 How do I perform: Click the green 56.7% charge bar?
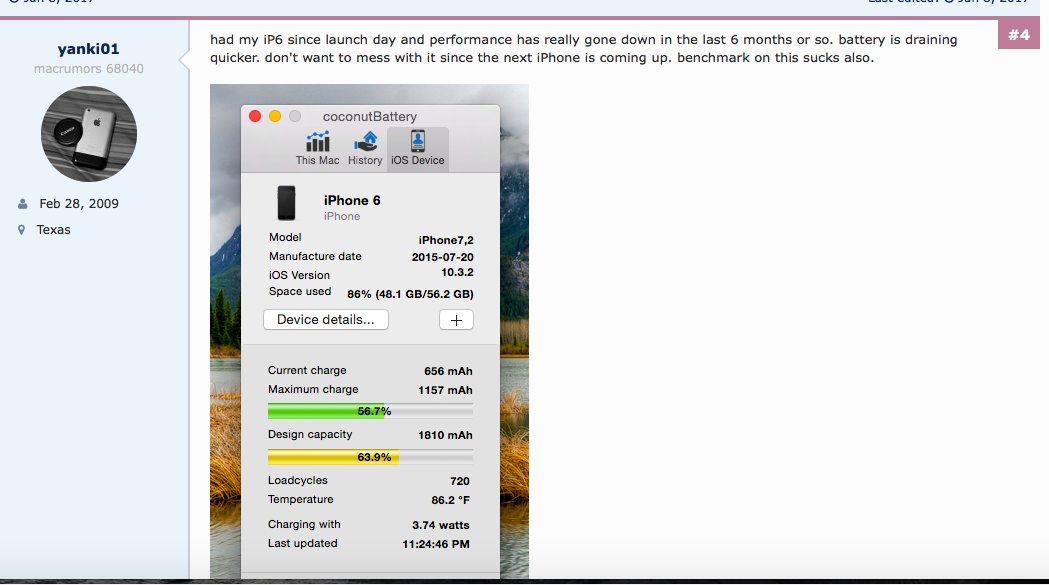[370, 411]
